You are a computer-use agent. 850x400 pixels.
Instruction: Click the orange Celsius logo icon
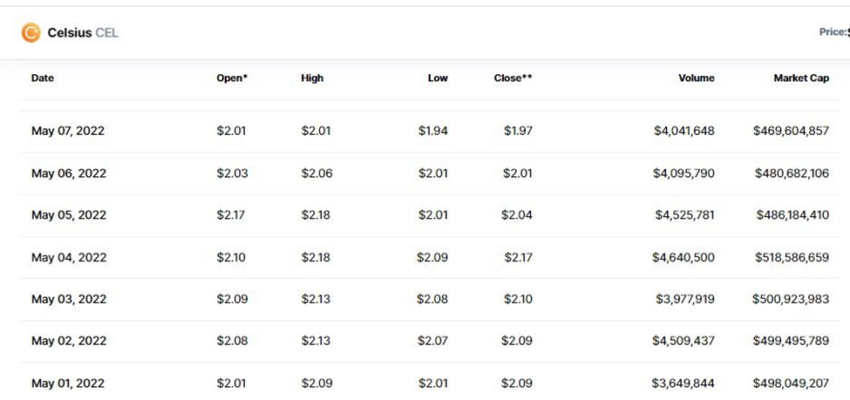click(x=31, y=33)
